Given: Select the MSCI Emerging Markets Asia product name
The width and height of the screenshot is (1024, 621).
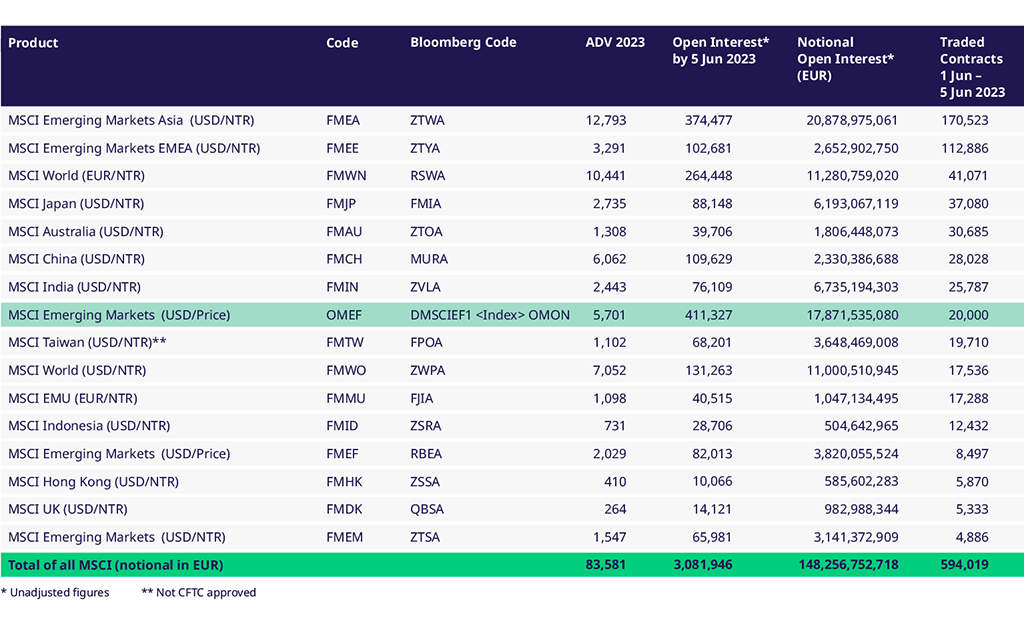Looking at the screenshot, I should [131, 120].
